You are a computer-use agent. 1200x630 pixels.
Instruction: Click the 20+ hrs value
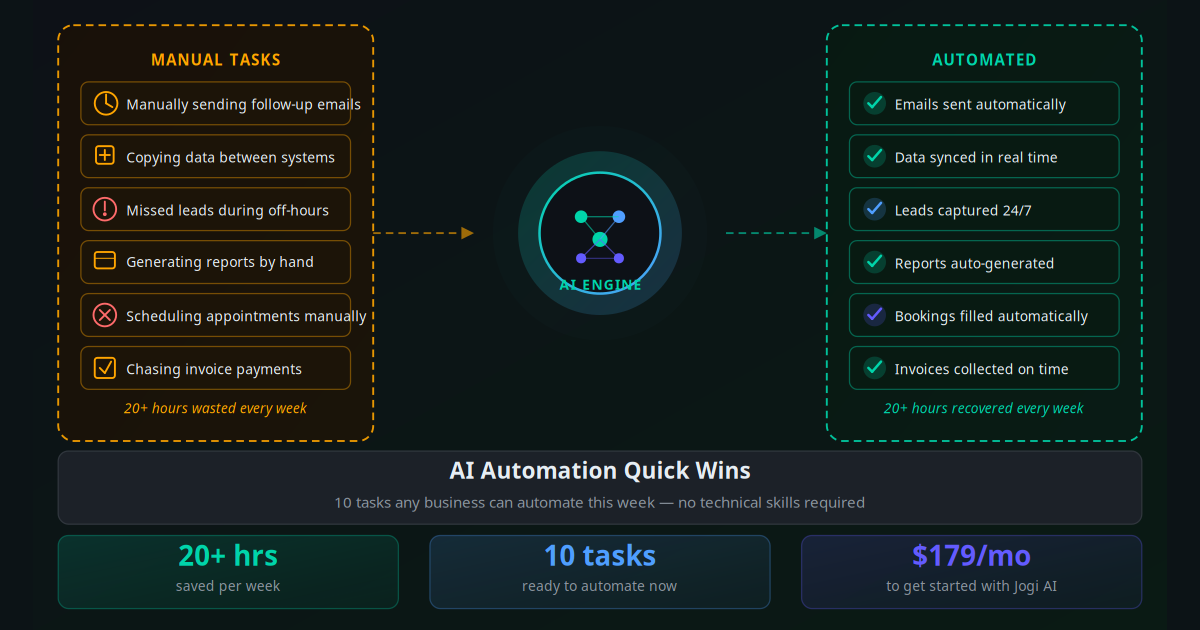tap(228, 555)
